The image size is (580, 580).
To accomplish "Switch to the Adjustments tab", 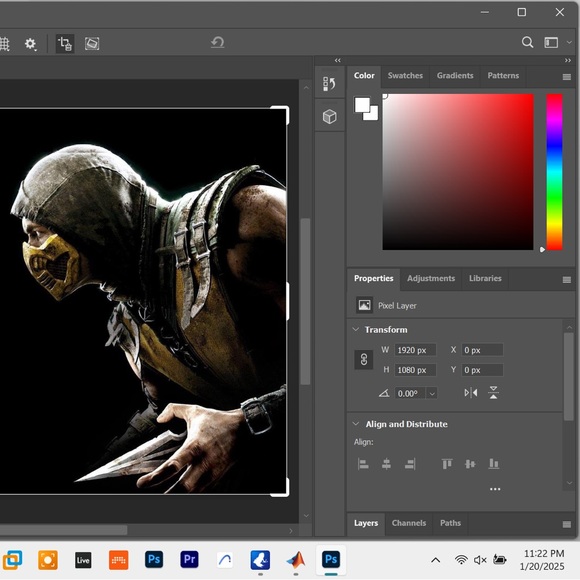I will [x=431, y=279].
